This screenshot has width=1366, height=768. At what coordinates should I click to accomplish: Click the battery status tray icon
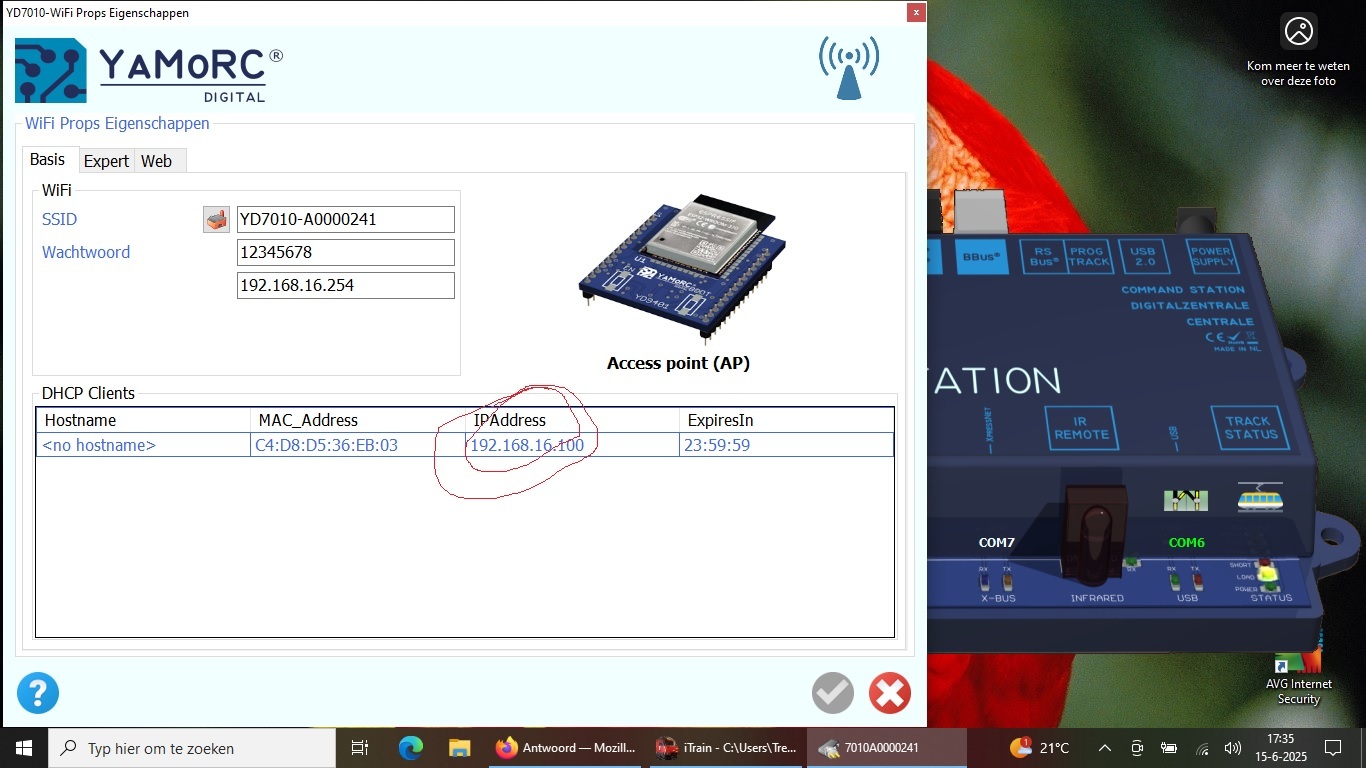[x=1169, y=748]
